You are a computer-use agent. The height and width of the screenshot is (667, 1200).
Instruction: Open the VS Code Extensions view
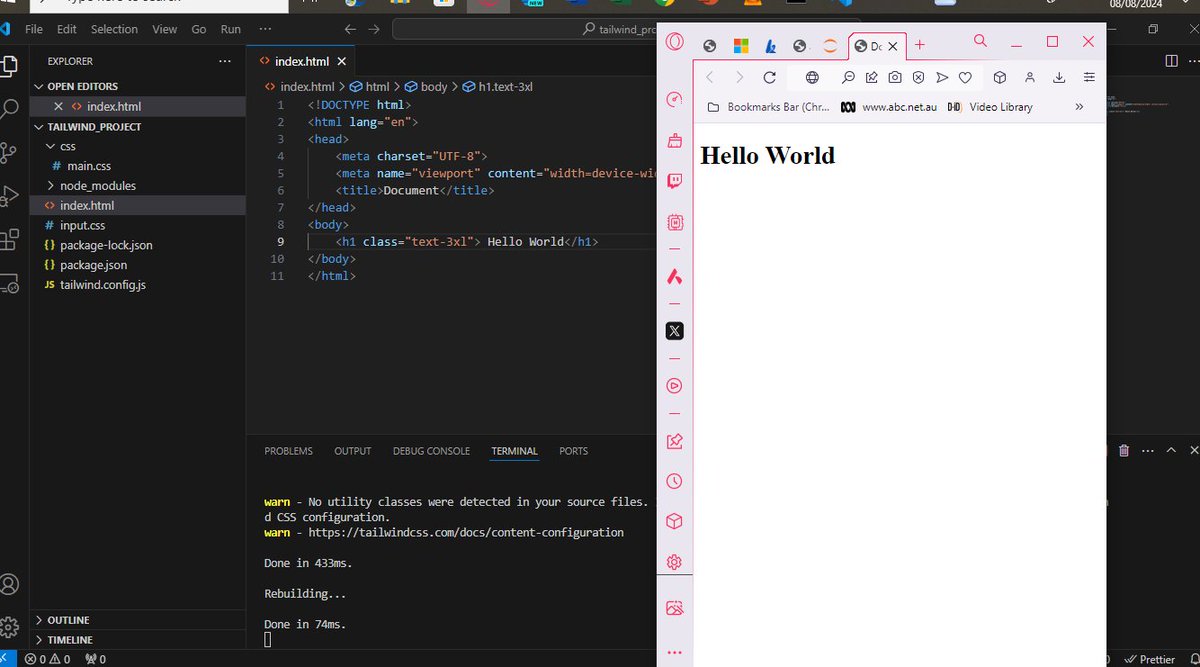click(x=9, y=239)
